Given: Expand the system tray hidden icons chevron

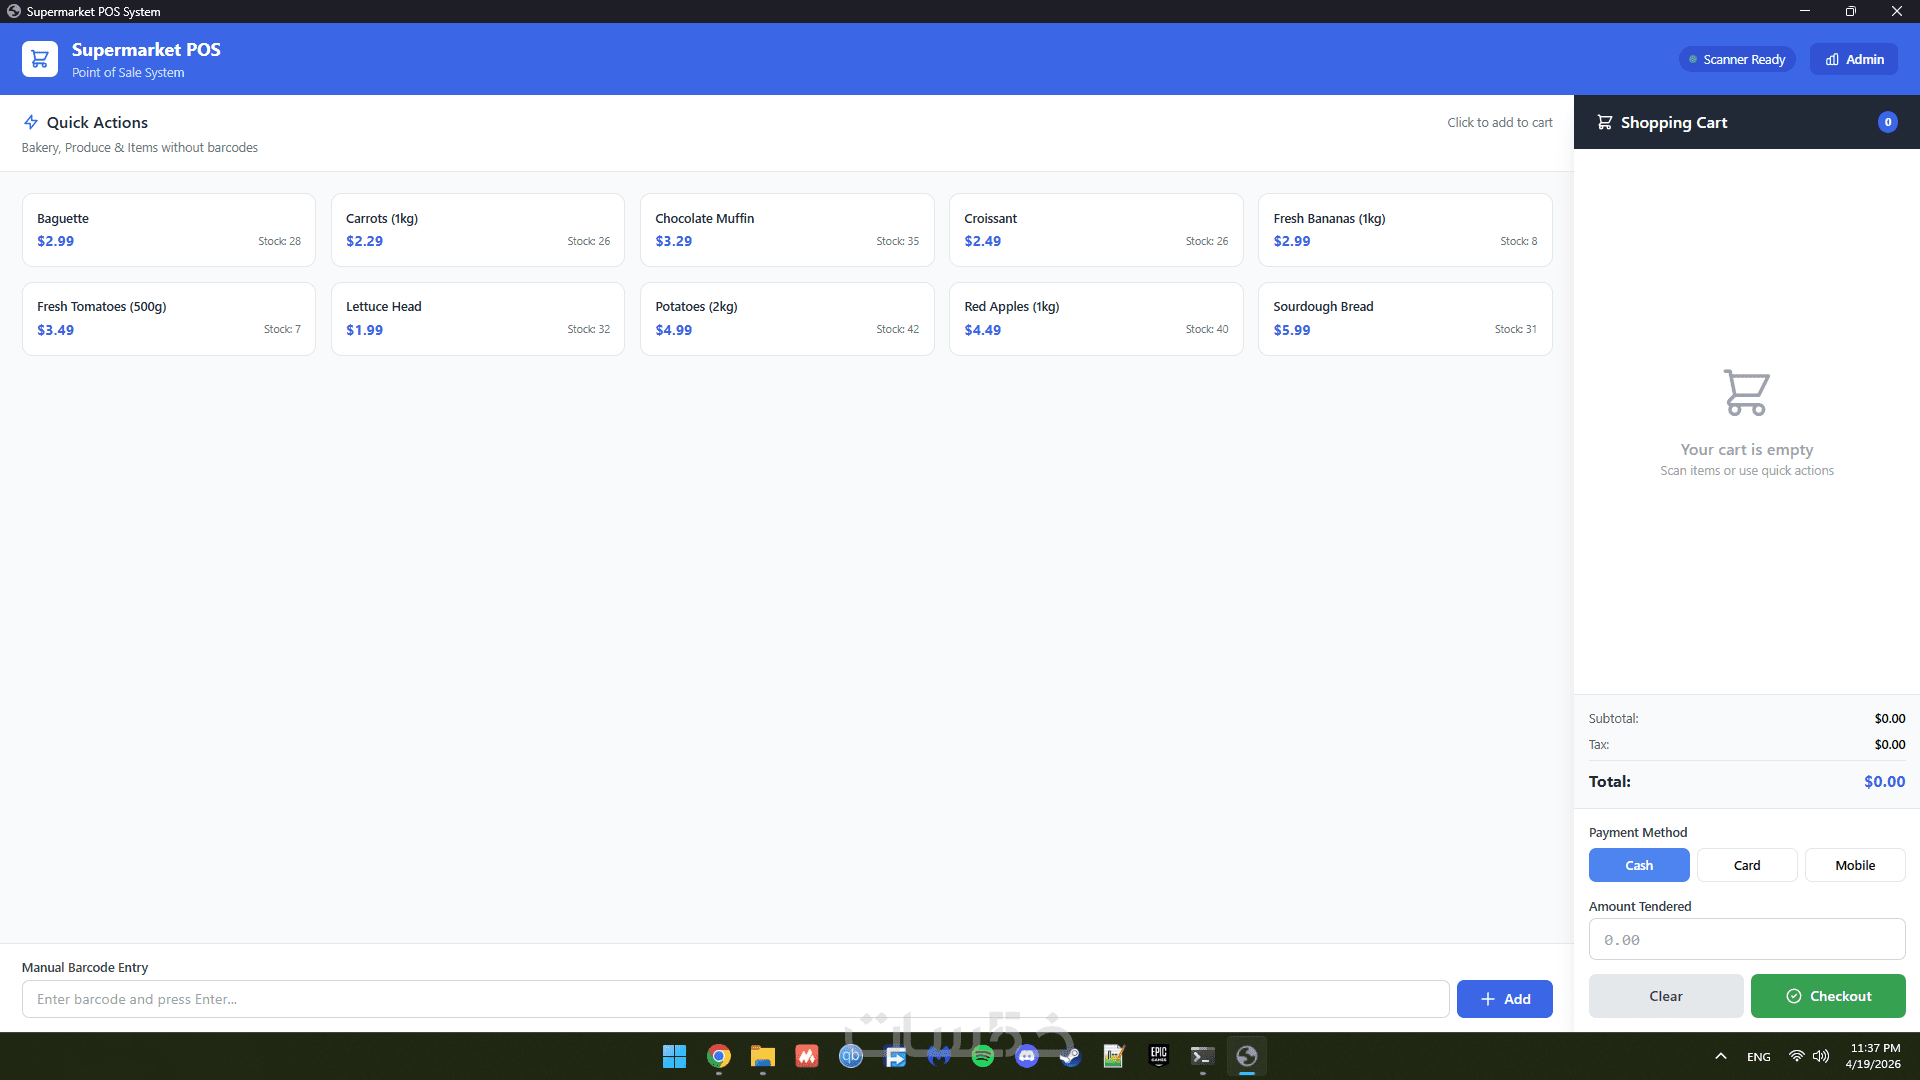Looking at the screenshot, I should (1720, 1056).
